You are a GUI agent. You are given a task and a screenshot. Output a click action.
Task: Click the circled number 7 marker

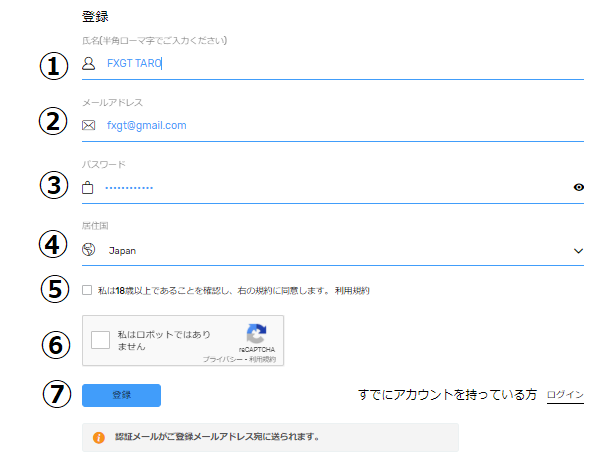click(54, 394)
